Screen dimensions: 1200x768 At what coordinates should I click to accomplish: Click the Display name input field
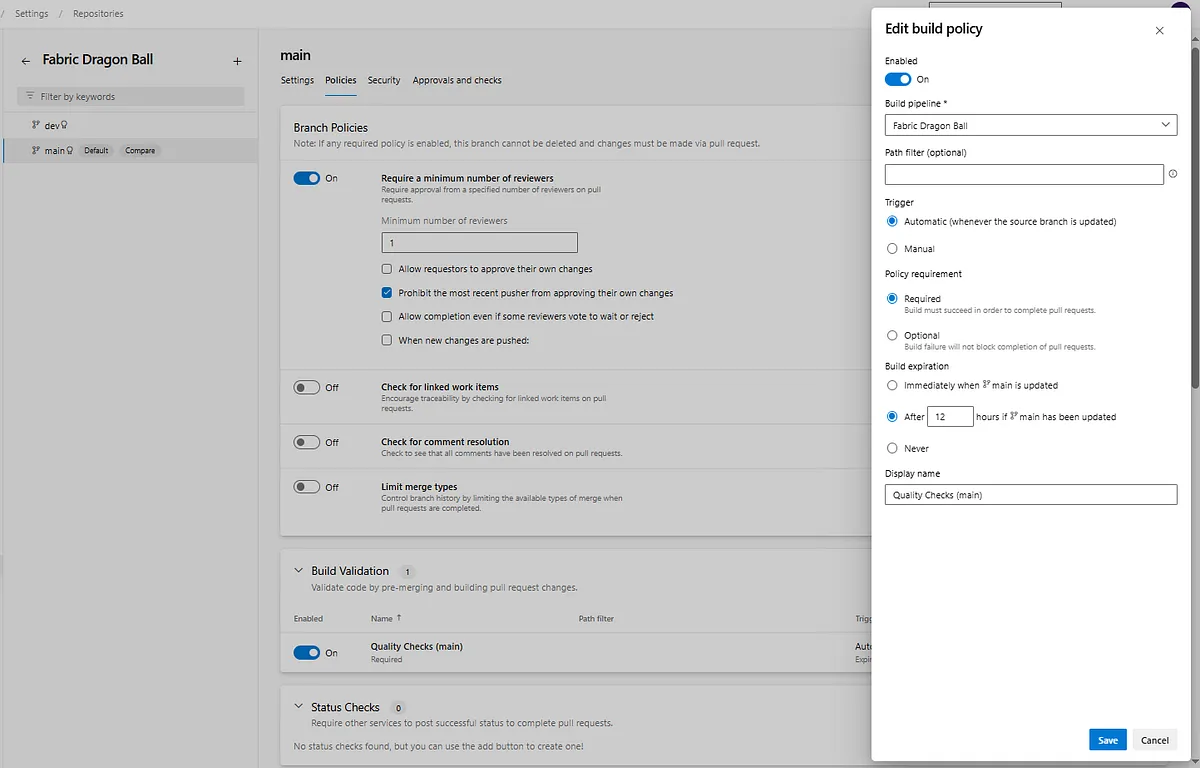pyautogui.click(x=1031, y=495)
